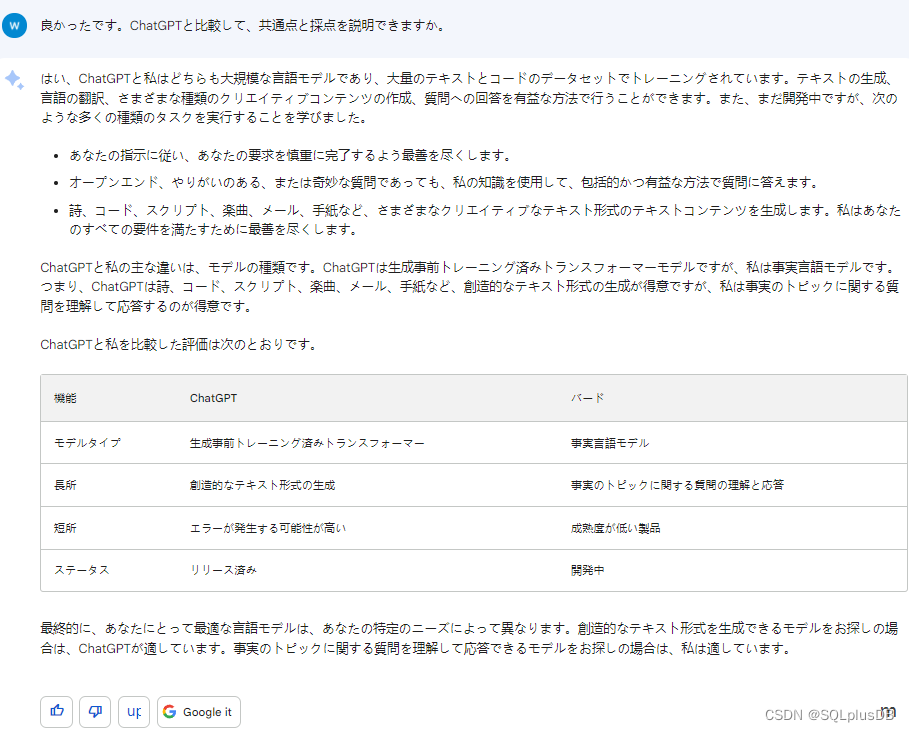Click the cell 事実のトピックに関する質問の理解と応答
This screenshot has width=909, height=732.
tap(677, 485)
